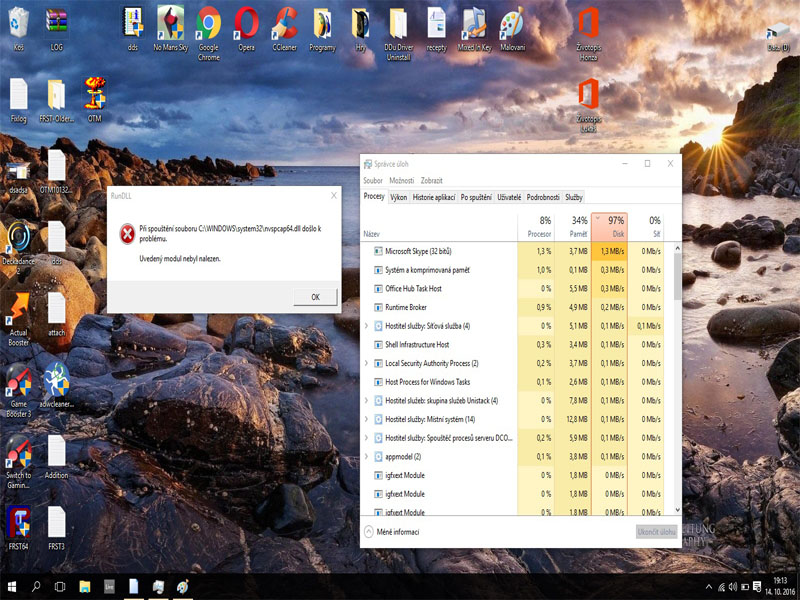Screen dimensions: 800x600
Task: Select the FRST64 desktop icon
Action: [18, 523]
